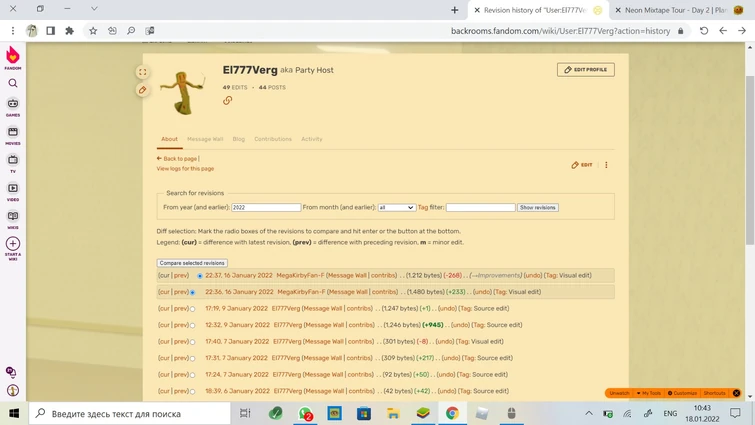Click Unwatch in the bottom toolbar
The height and width of the screenshot is (425, 755).
point(619,393)
